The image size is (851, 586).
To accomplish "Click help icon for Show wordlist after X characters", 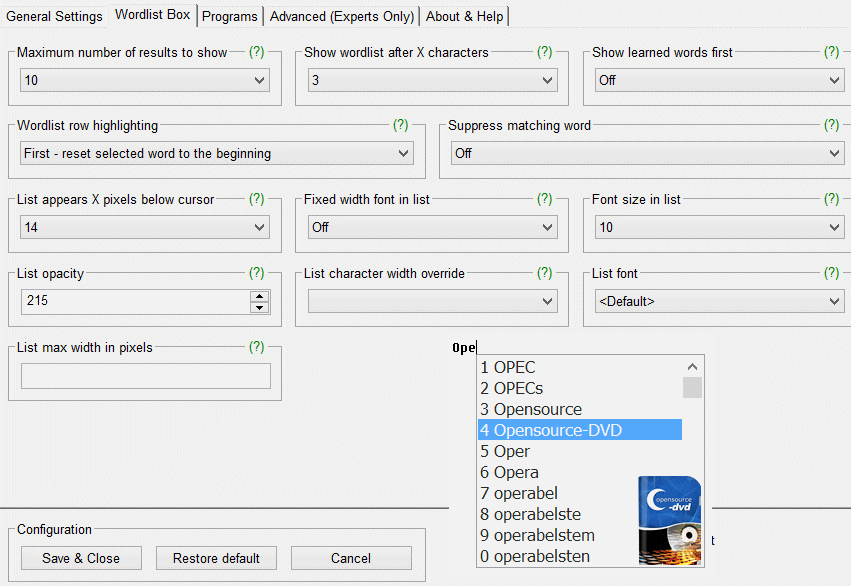I will click(544, 52).
